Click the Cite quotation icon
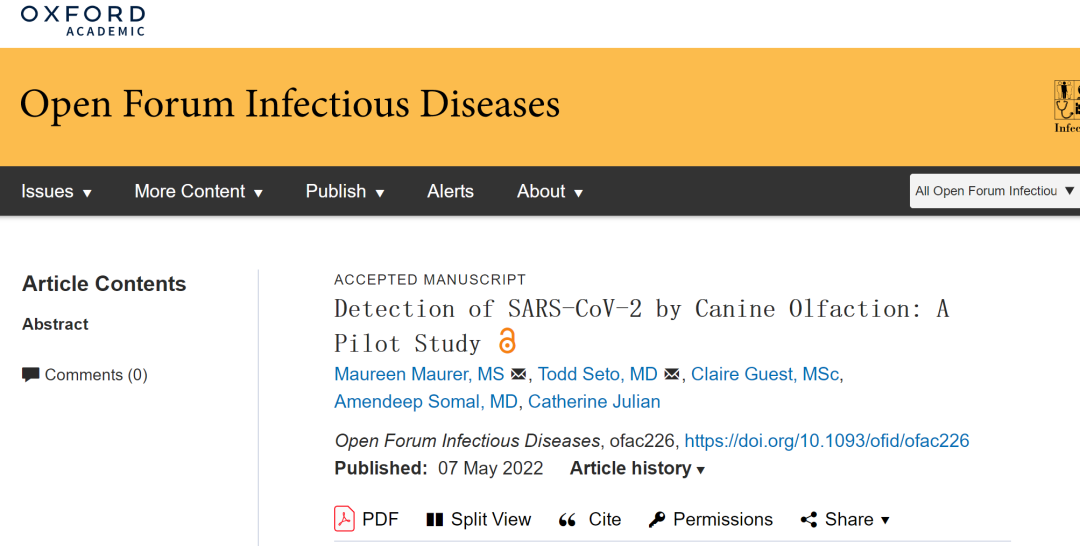Screen dimensions: 1080x546 point(568,520)
